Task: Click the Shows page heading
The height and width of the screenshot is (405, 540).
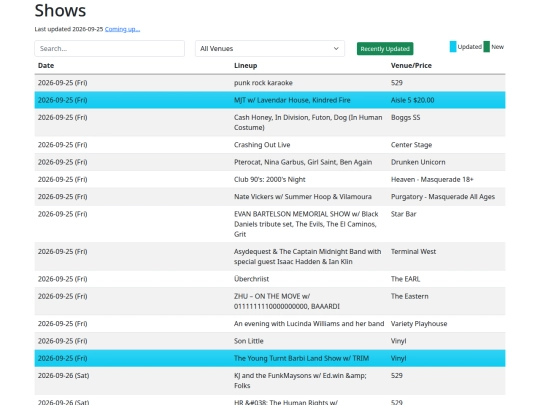Action: (60, 10)
